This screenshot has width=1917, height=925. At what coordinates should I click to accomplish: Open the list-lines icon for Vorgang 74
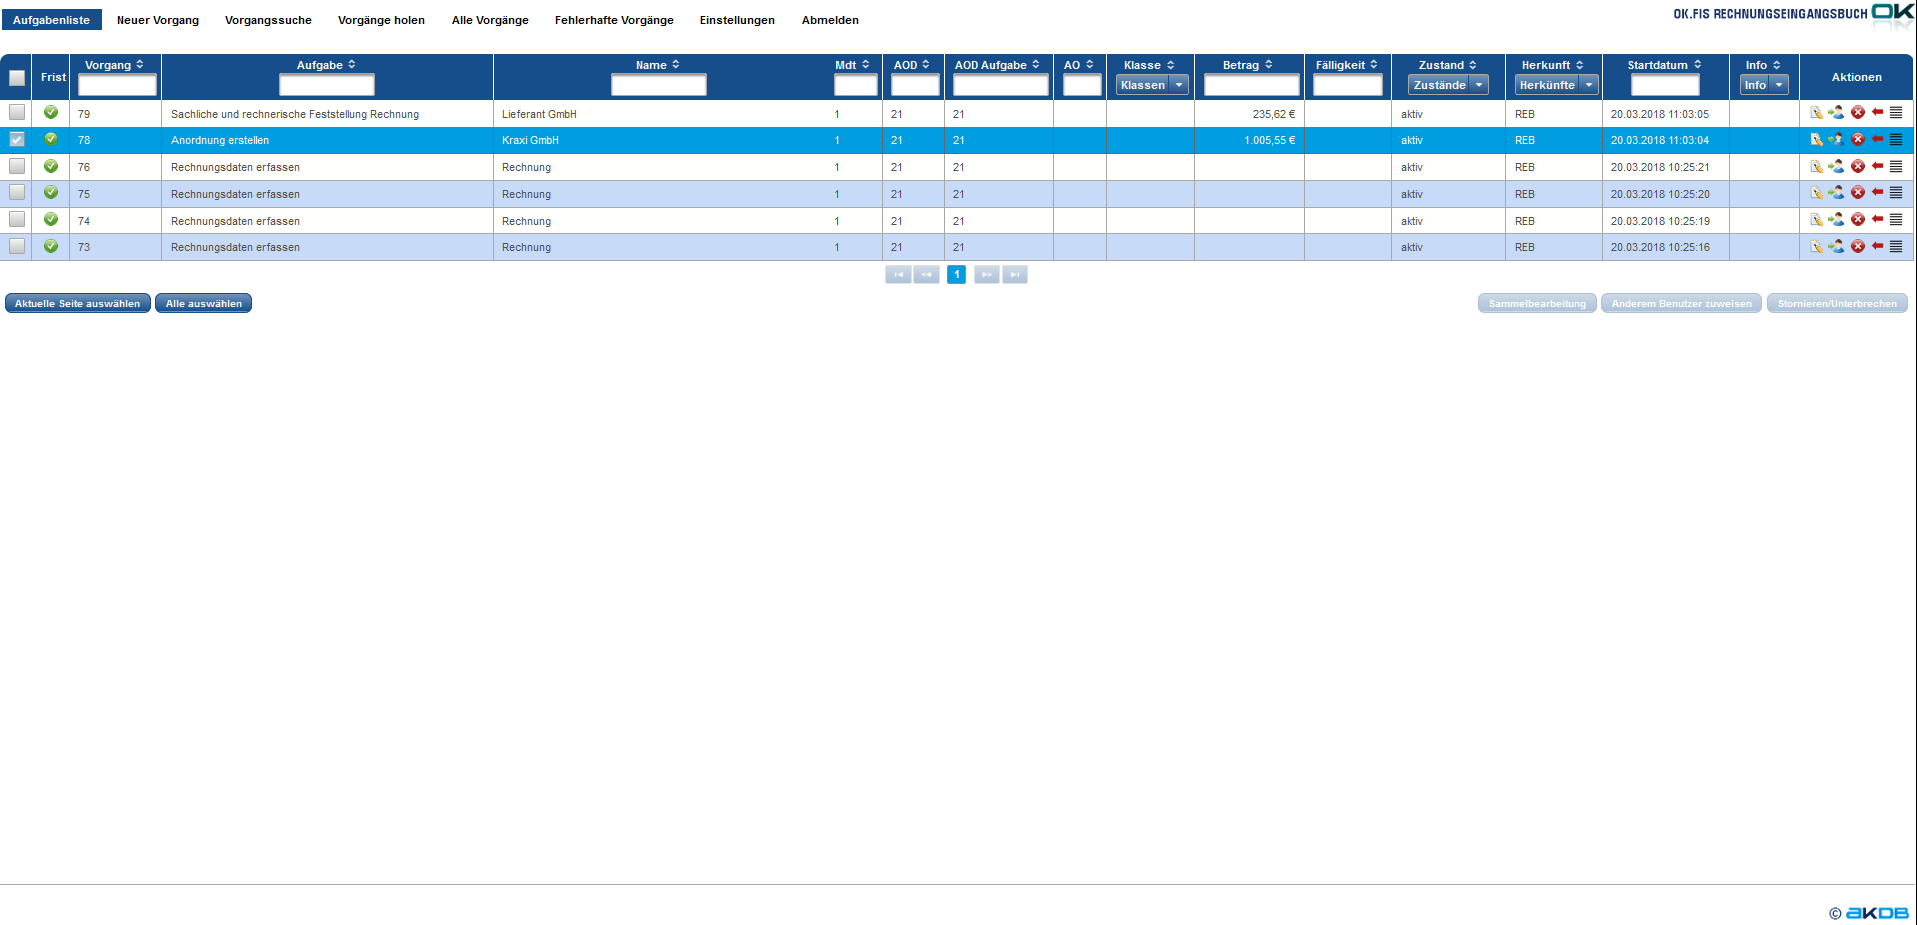coord(1896,220)
